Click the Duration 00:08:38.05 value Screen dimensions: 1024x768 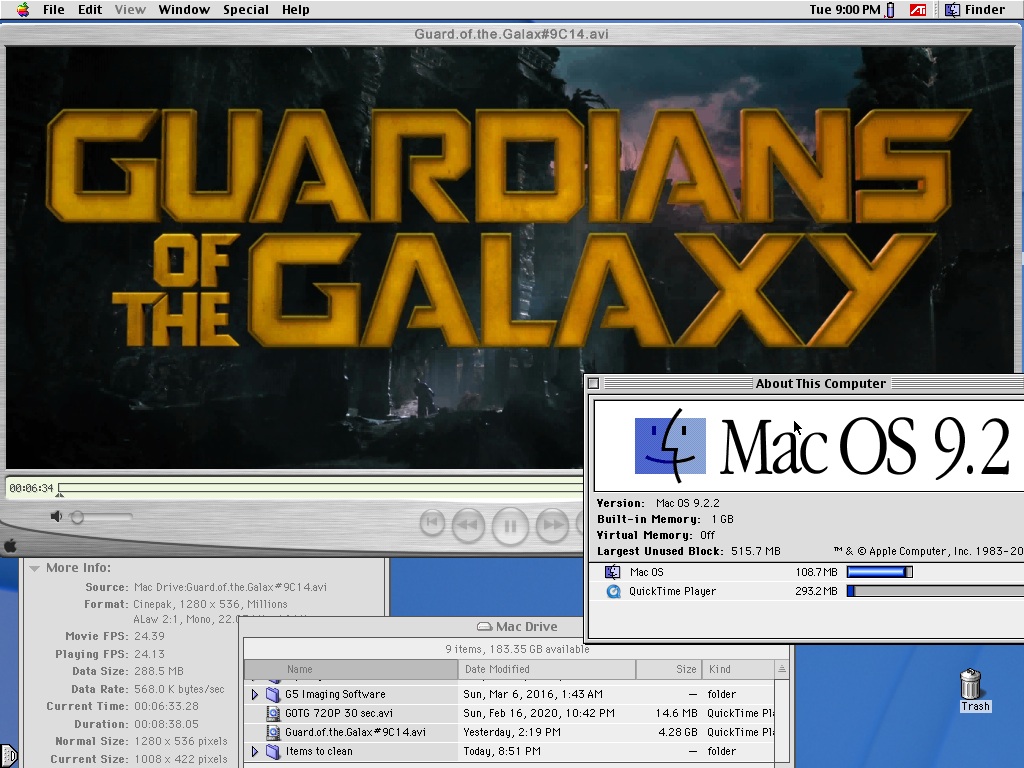166,724
